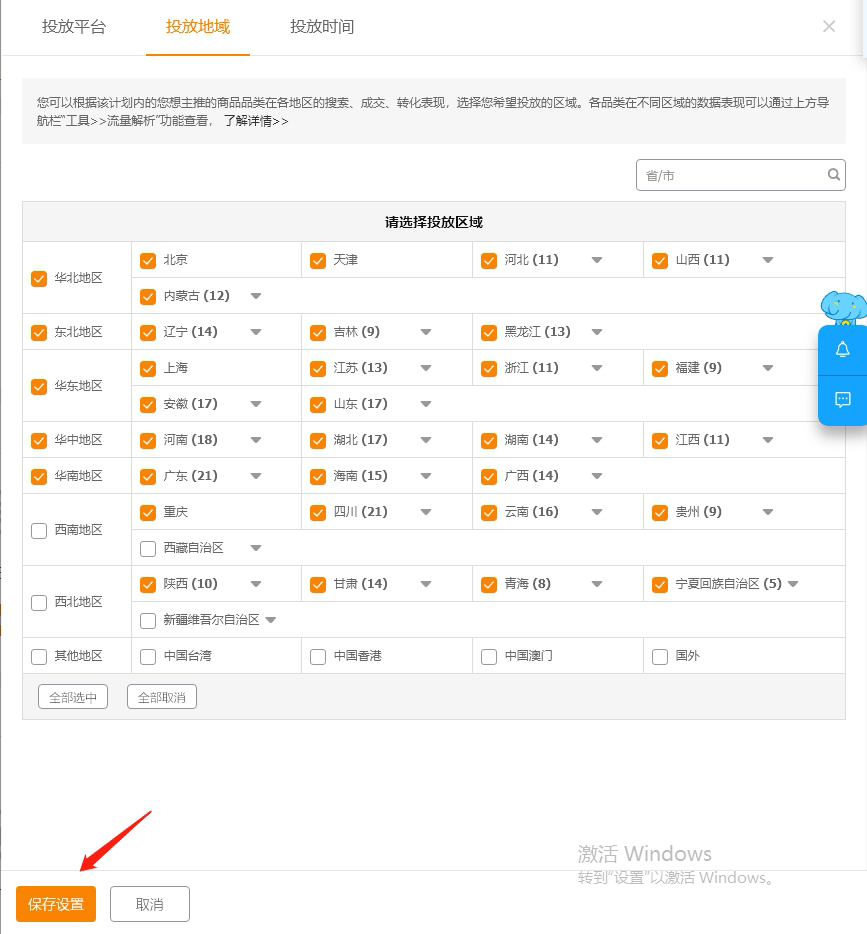This screenshot has height=934, width=867.
Task: Enable the 中国香港 checkbox
Action: coord(318,657)
